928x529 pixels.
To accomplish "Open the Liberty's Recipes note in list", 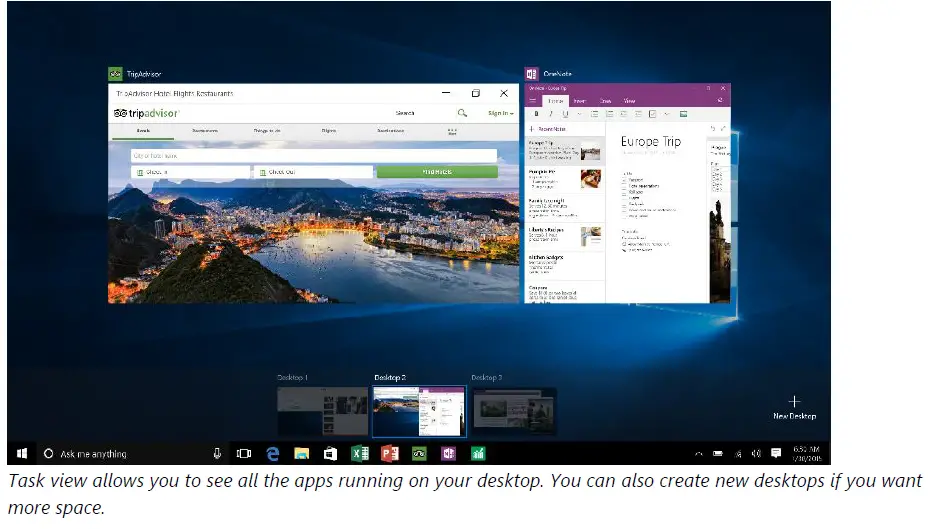I will point(565,236).
